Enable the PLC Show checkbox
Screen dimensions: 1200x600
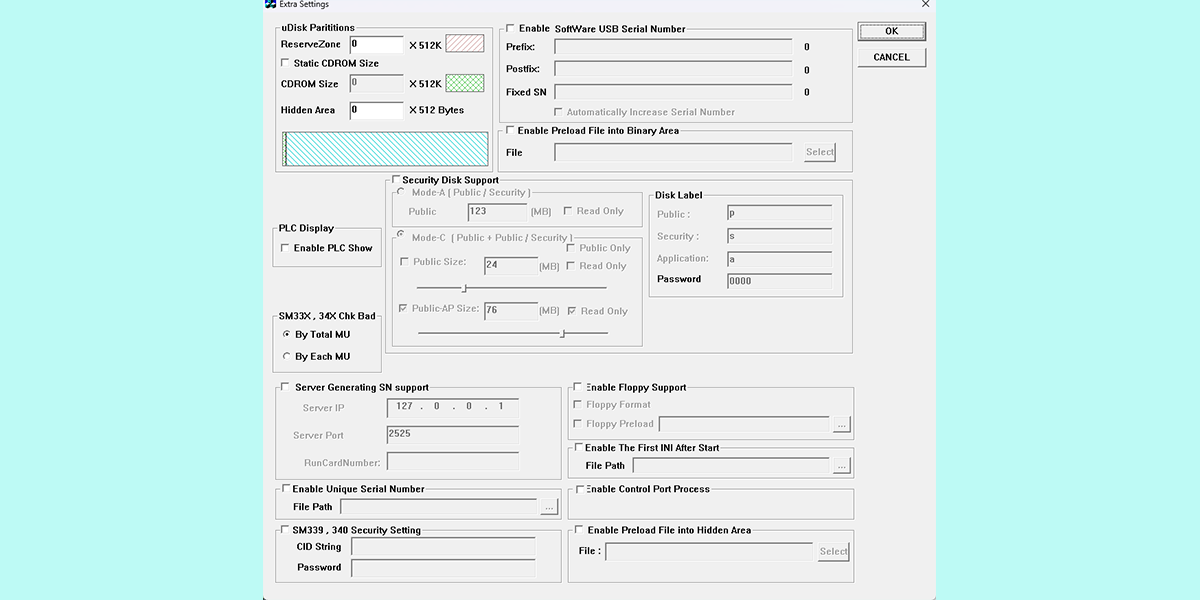pyautogui.click(x=285, y=248)
